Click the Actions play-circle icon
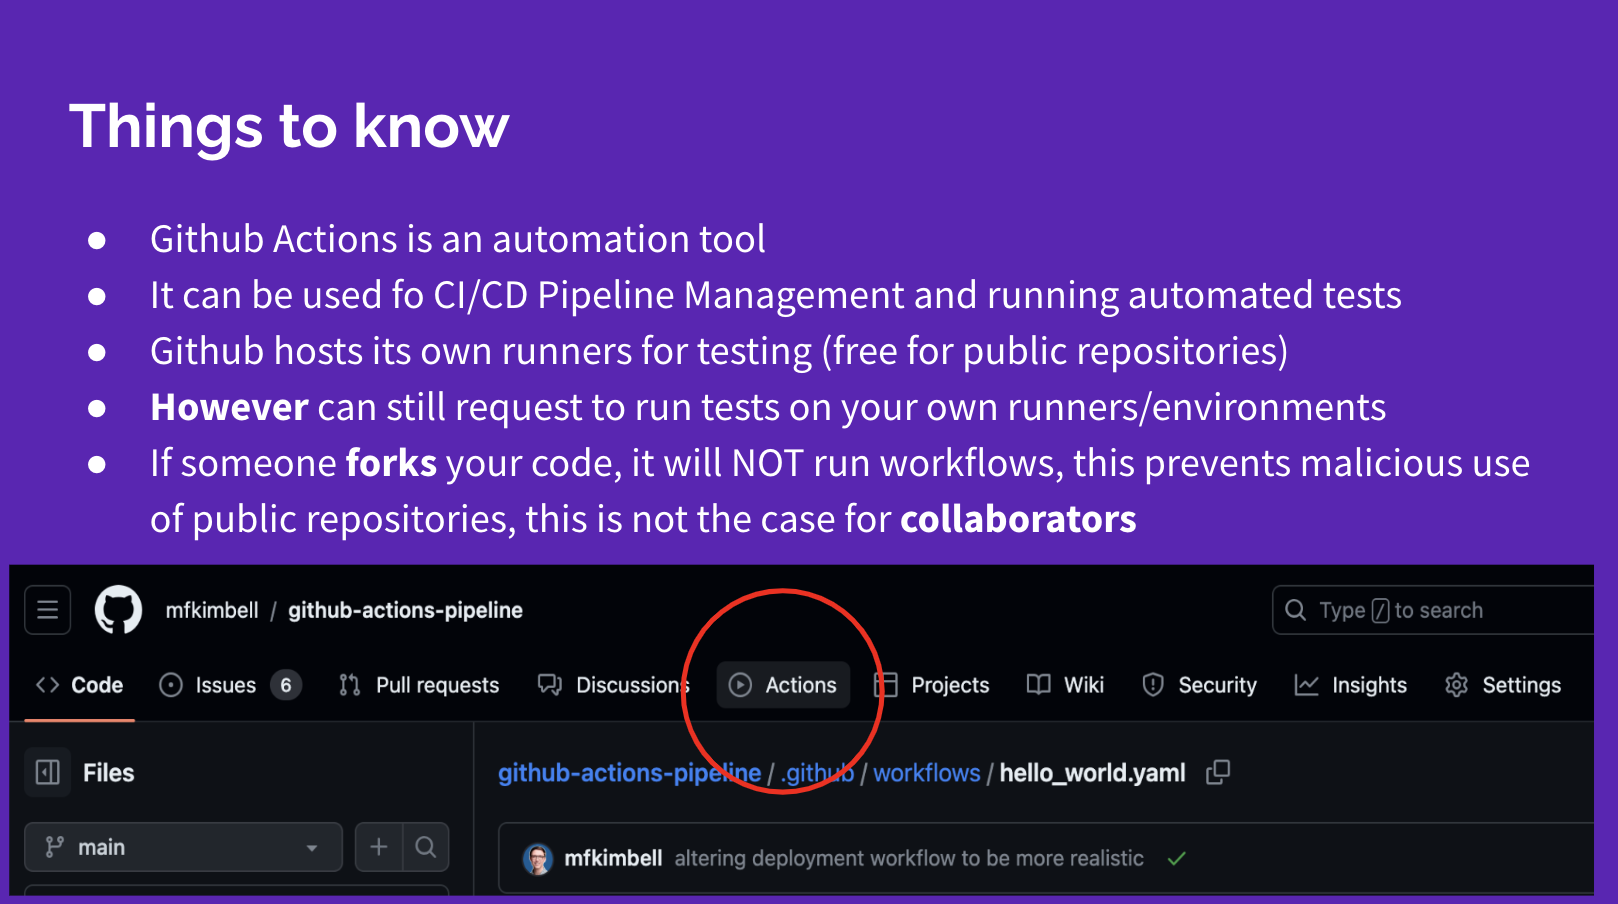Screen dimensions: 1618x904 pos(740,685)
